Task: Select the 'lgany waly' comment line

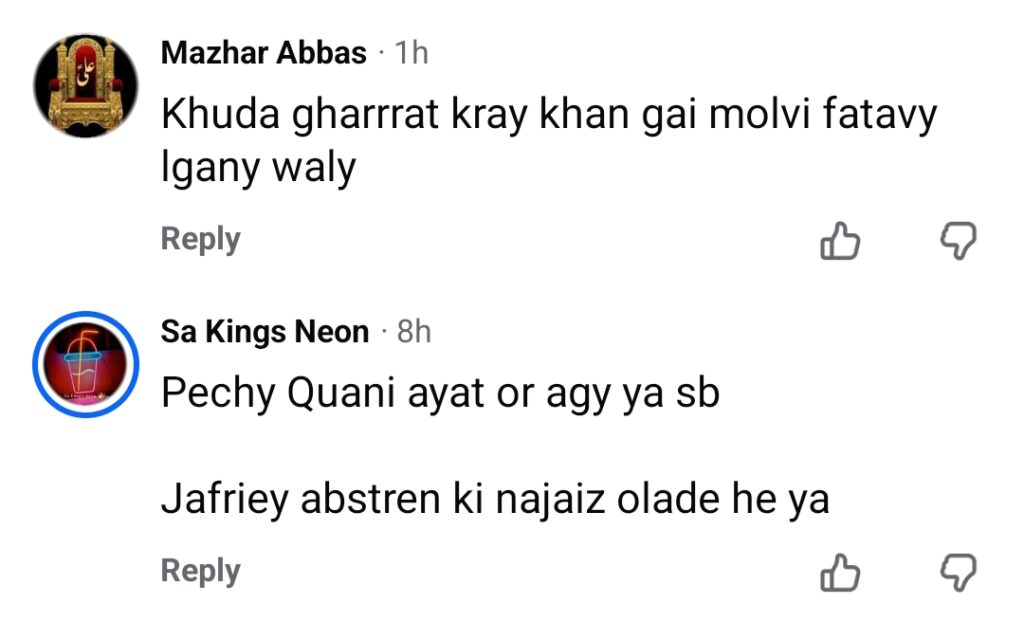Action: pos(258,168)
